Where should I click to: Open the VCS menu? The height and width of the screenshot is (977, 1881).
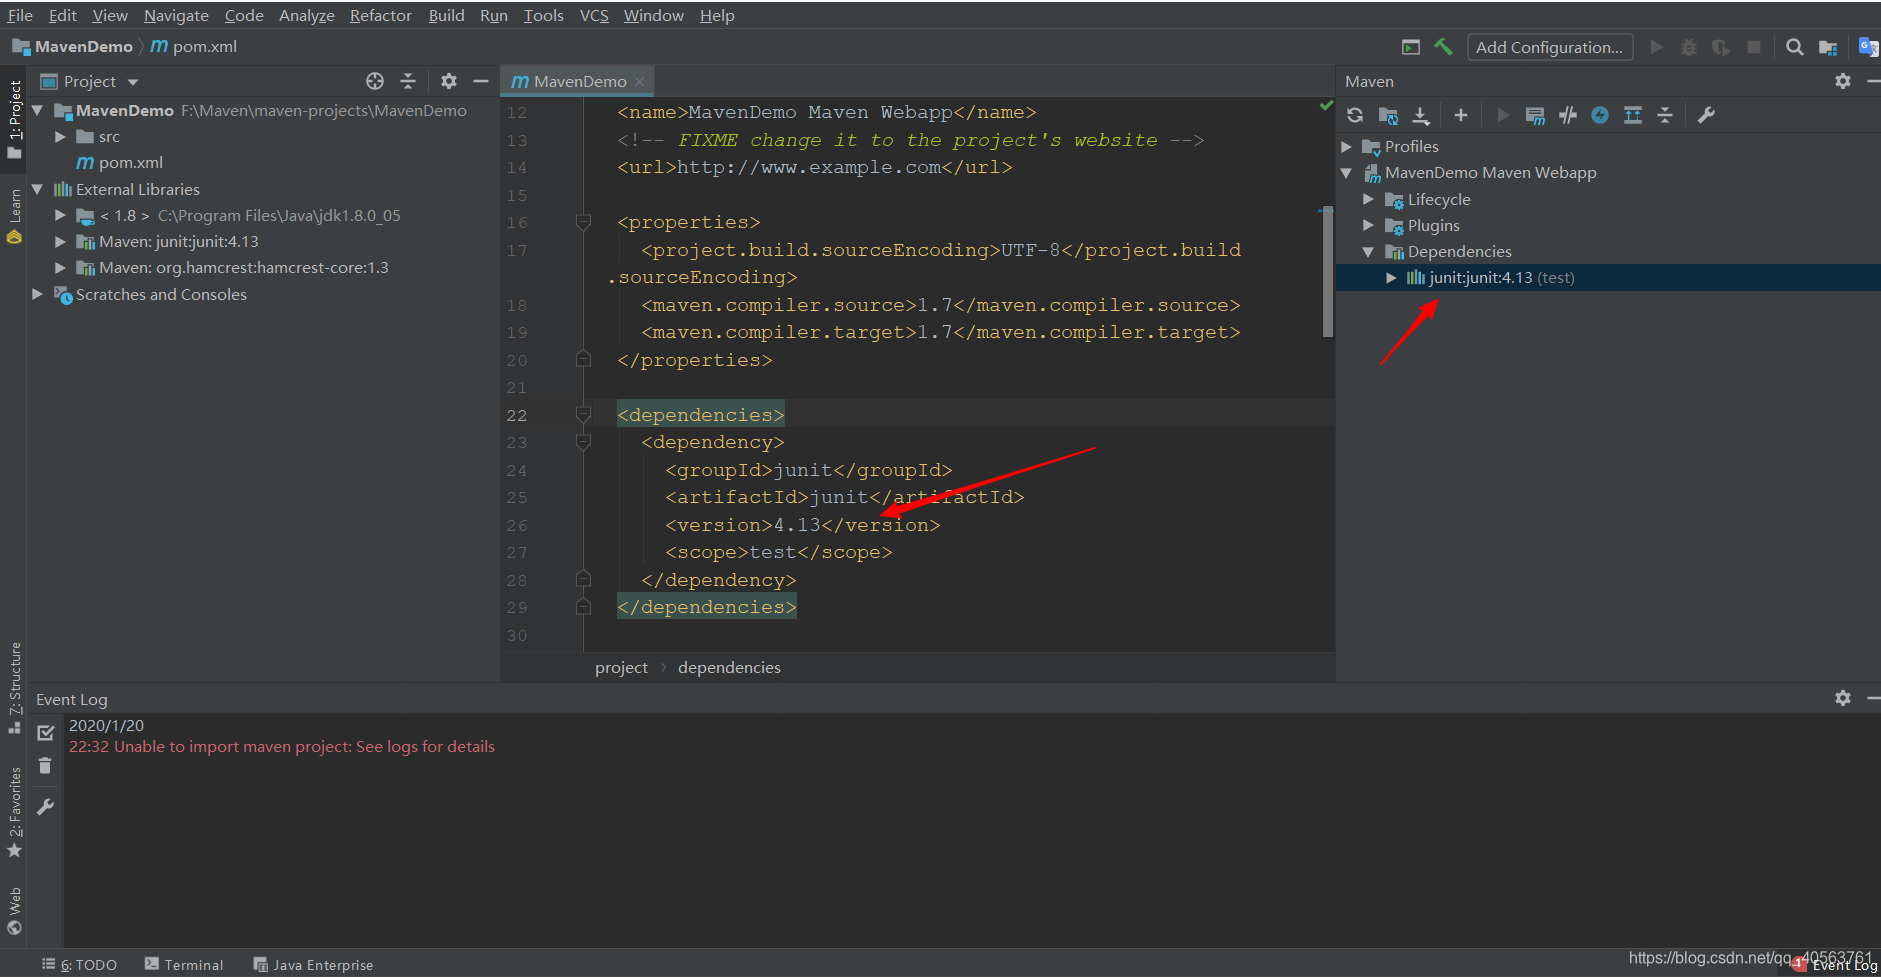[x=594, y=15]
